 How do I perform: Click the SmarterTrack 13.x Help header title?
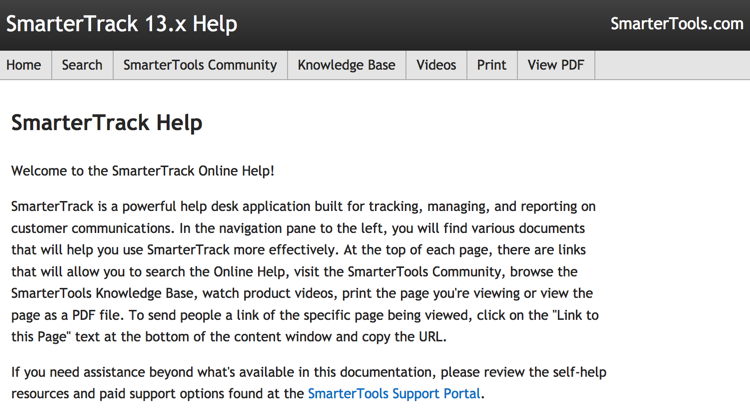[122, 24]
